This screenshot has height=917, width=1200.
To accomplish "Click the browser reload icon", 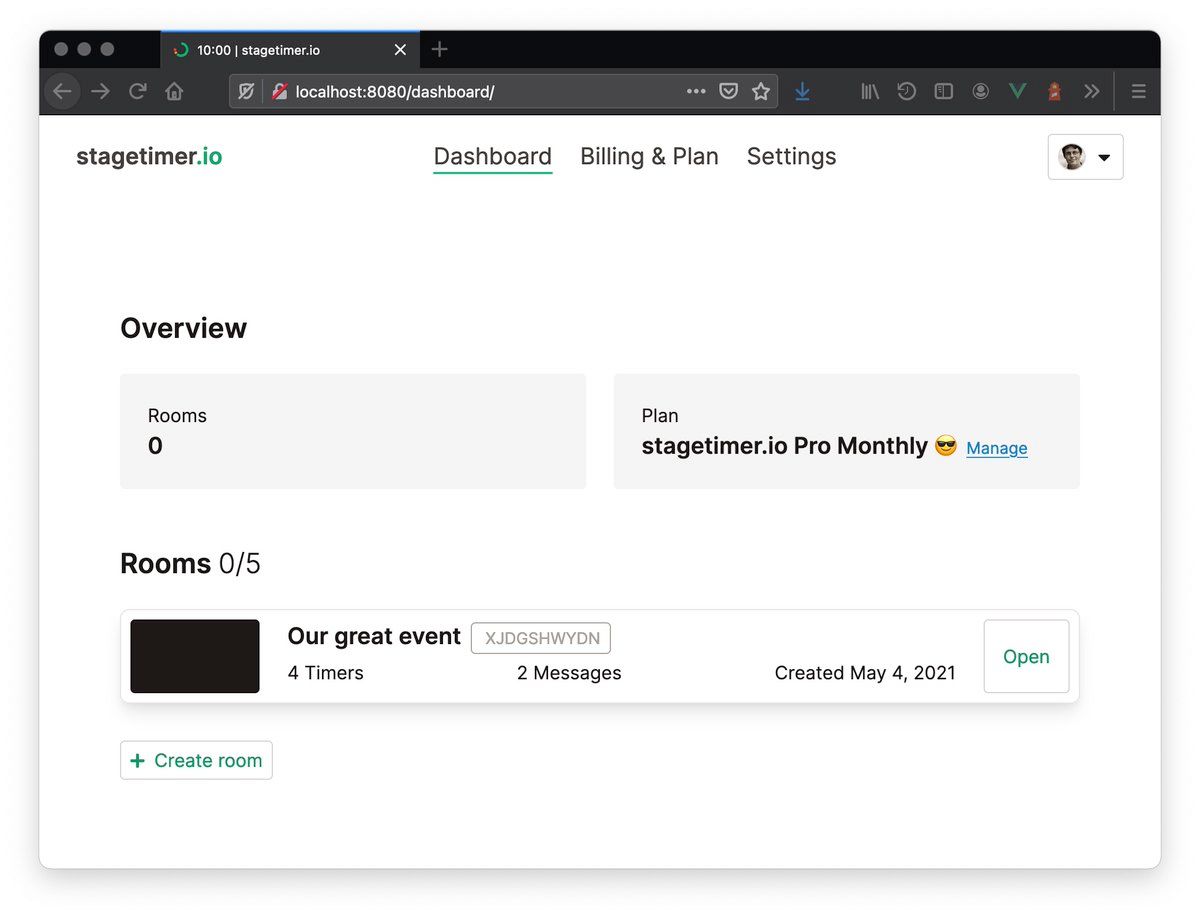I will pos(138,92).
